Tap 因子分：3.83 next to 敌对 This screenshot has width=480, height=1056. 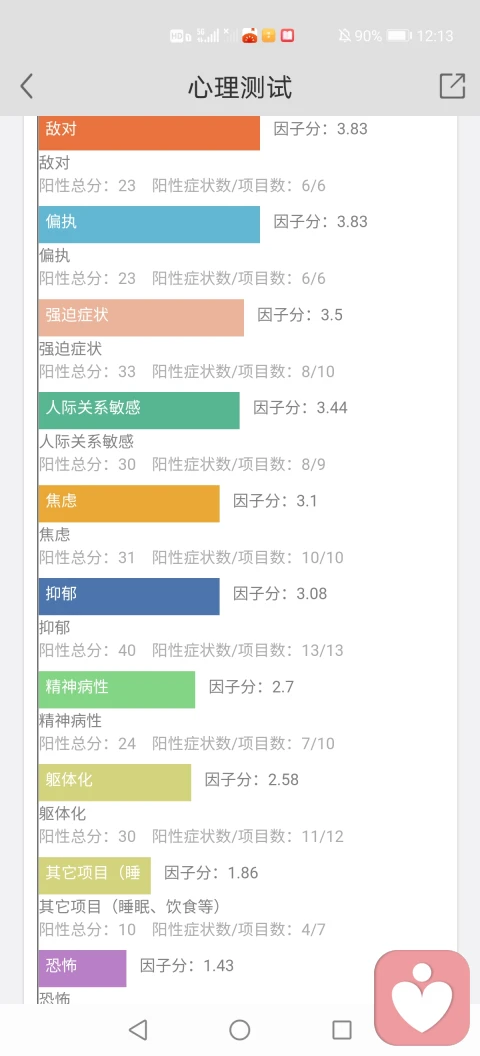[x=320, y=129]
